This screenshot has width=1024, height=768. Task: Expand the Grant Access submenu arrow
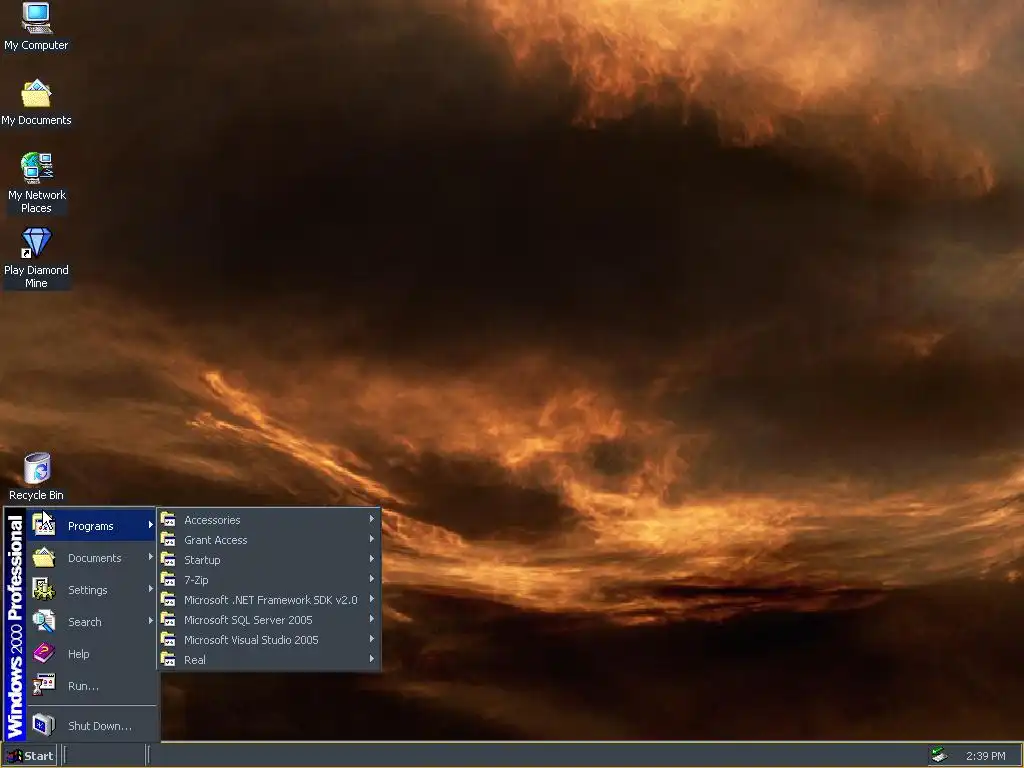(x=372, y=539)
